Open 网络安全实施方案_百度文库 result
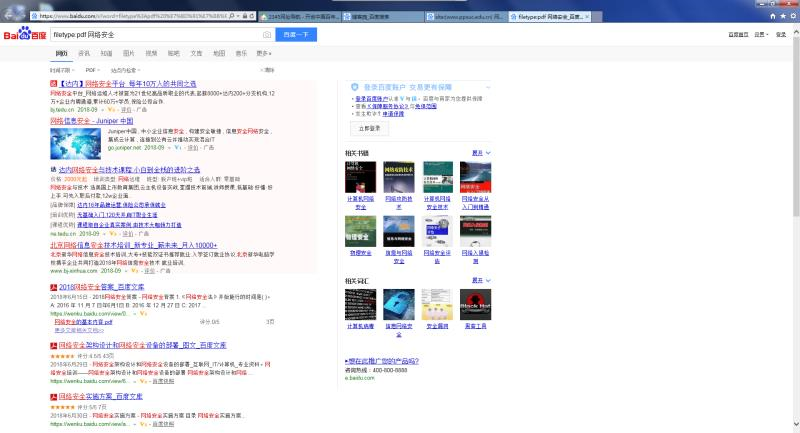 point(101,396)
